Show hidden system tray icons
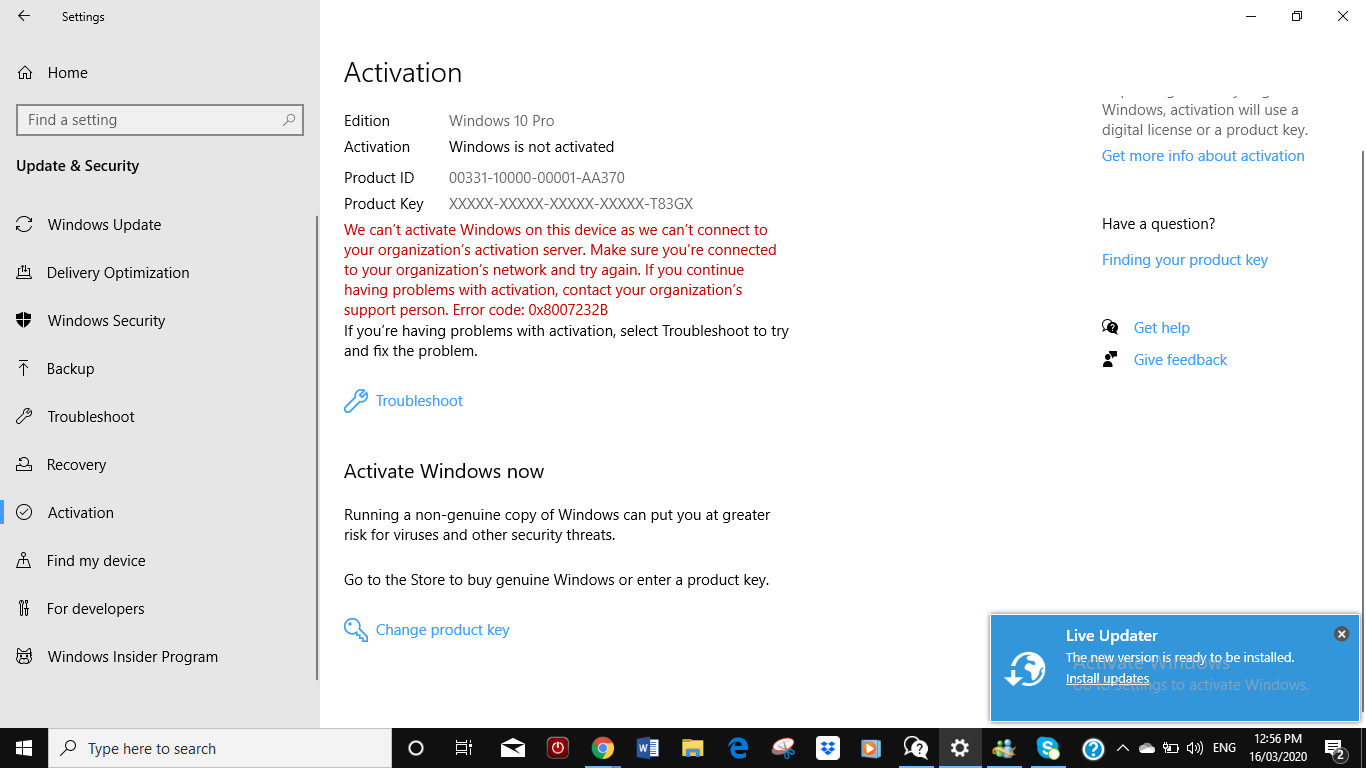1366x768 pixels. 1123,748
